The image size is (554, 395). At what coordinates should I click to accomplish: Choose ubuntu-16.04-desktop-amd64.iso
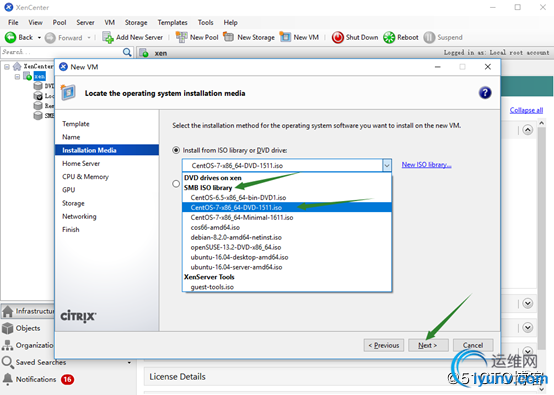(287, 257)
